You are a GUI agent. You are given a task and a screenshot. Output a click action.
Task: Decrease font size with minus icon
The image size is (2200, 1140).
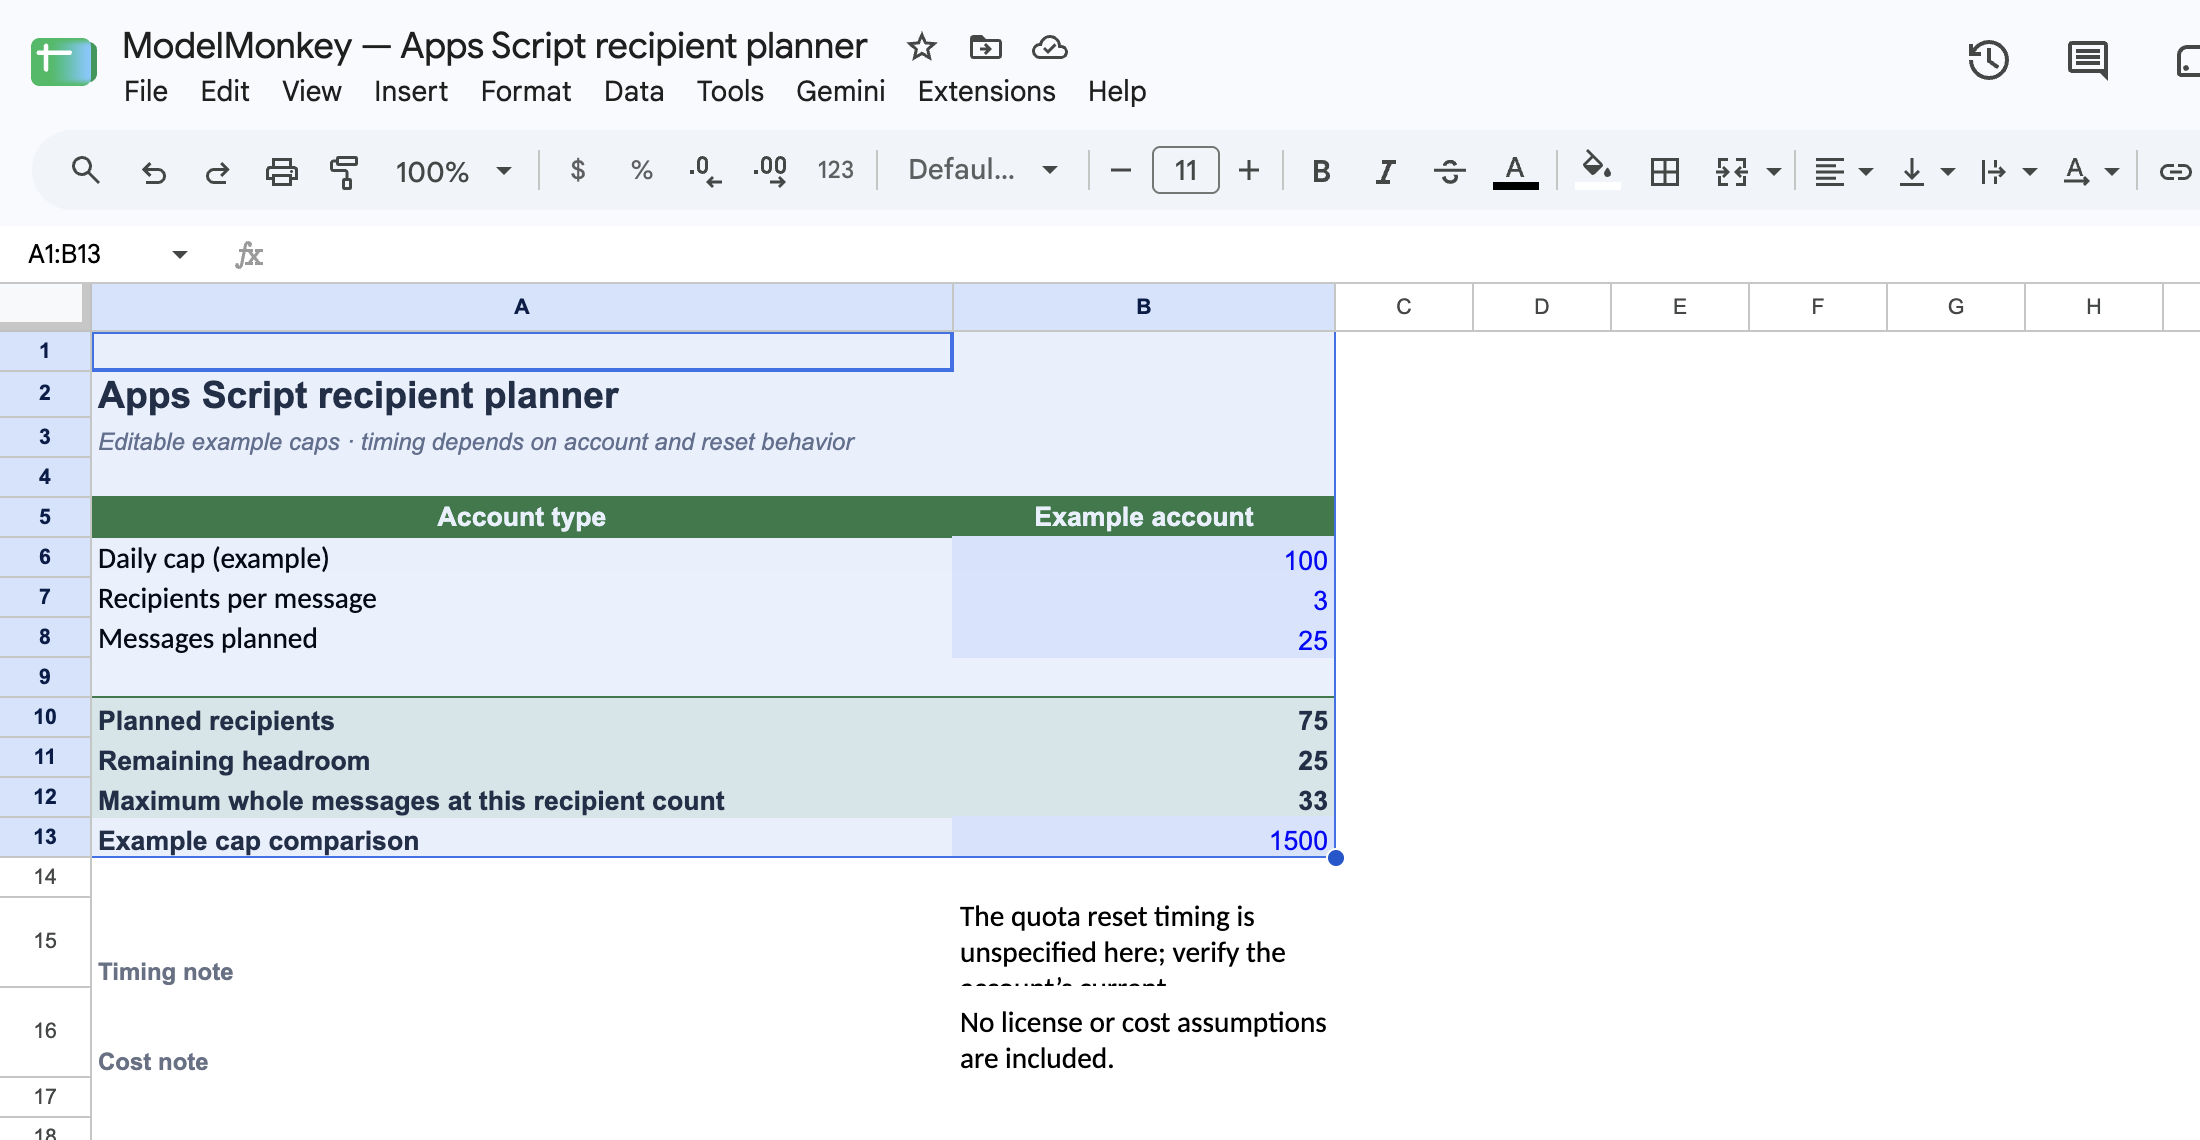point(1121,171)
